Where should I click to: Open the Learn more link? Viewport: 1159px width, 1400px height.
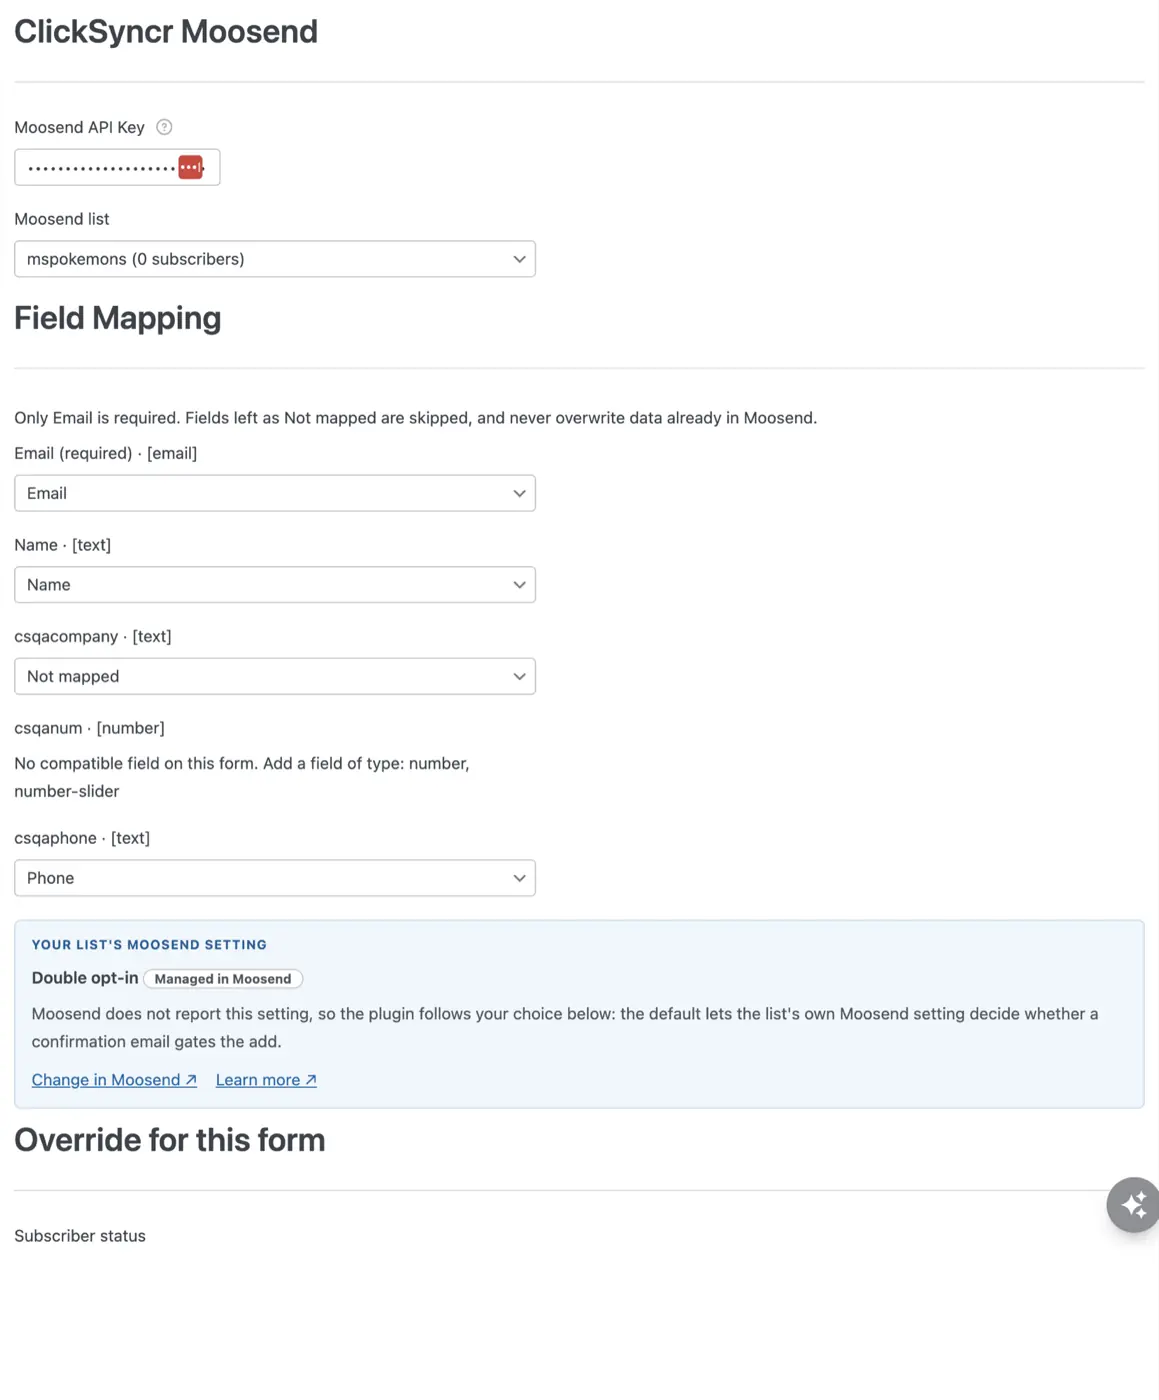pos(266,1080)
